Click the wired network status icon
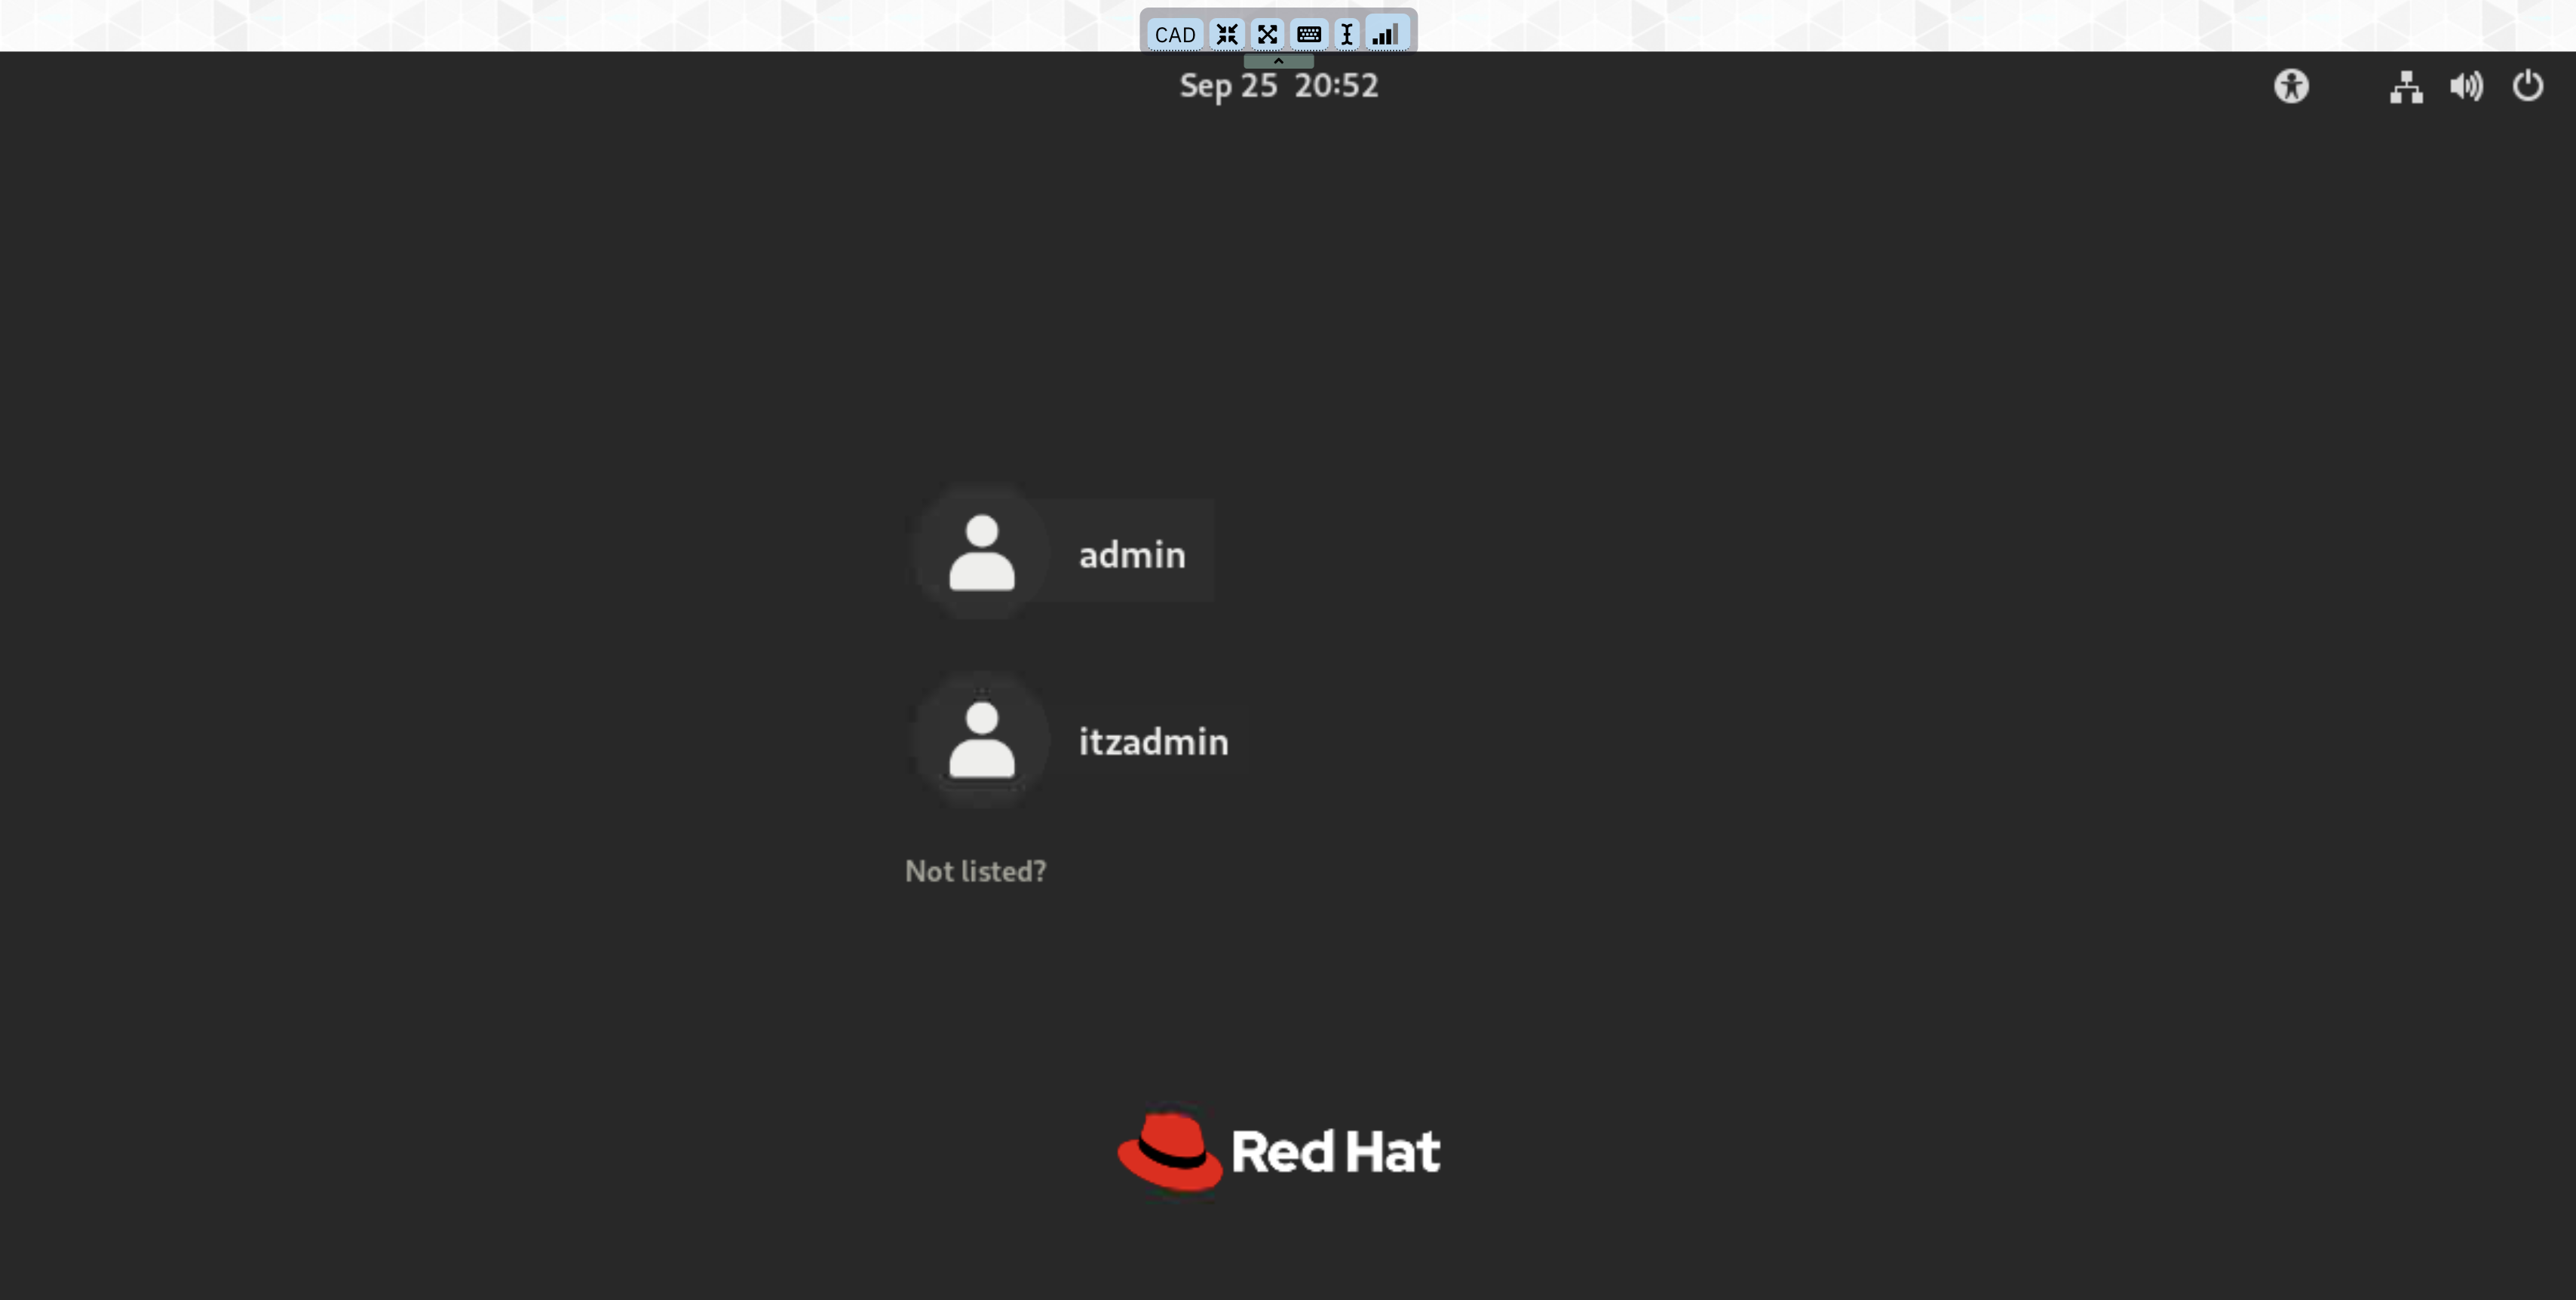Image resolution: width=2576 pixels, height=1300 pixels. pyautogui.click(x=2406, y=87)
